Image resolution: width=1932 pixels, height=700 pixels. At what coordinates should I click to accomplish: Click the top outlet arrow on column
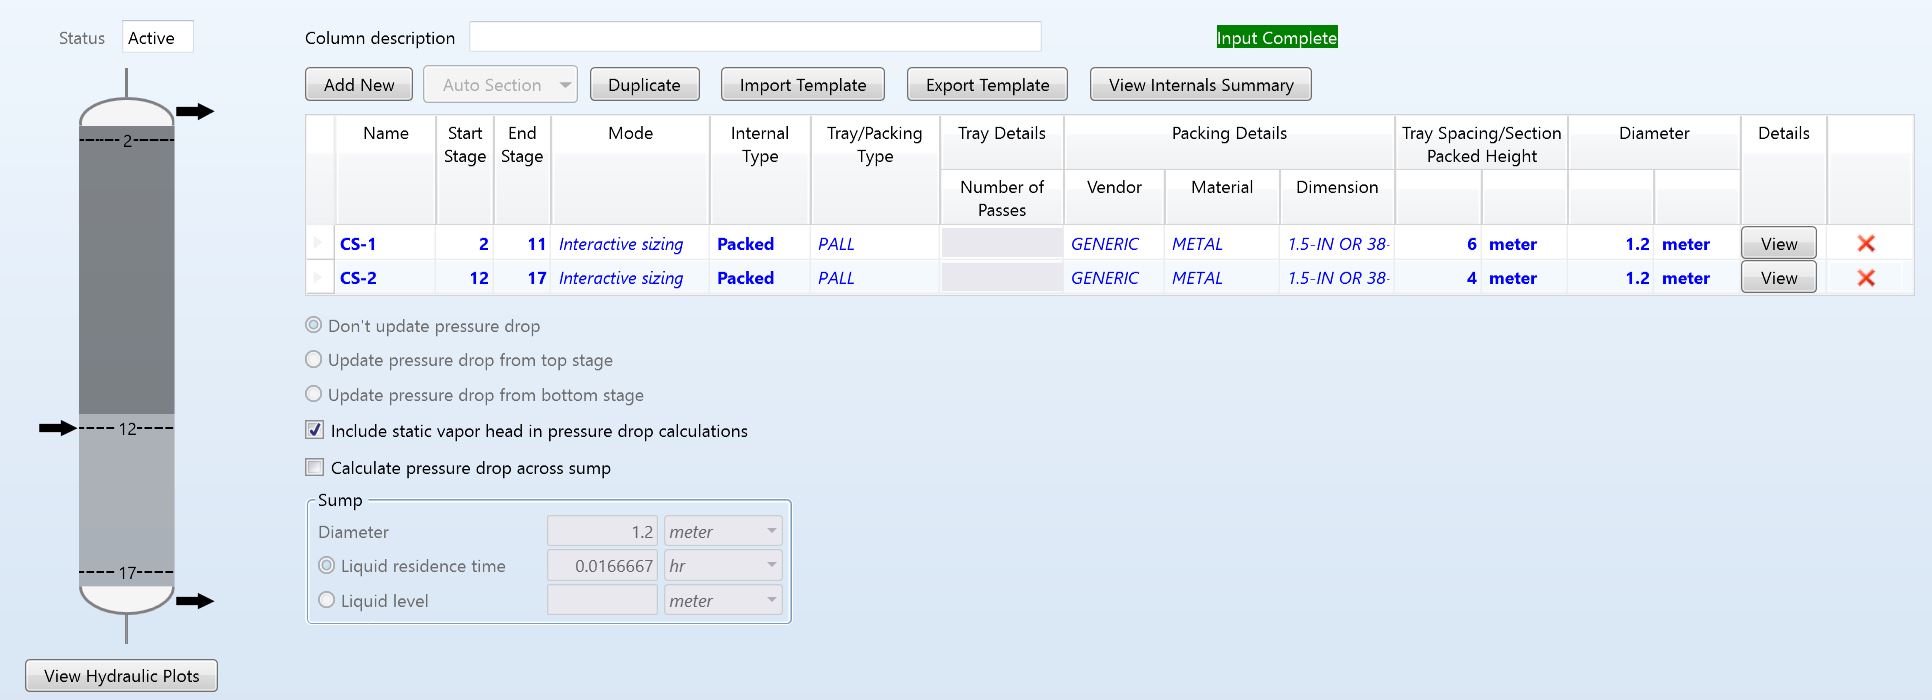click(x=195, y=111)
